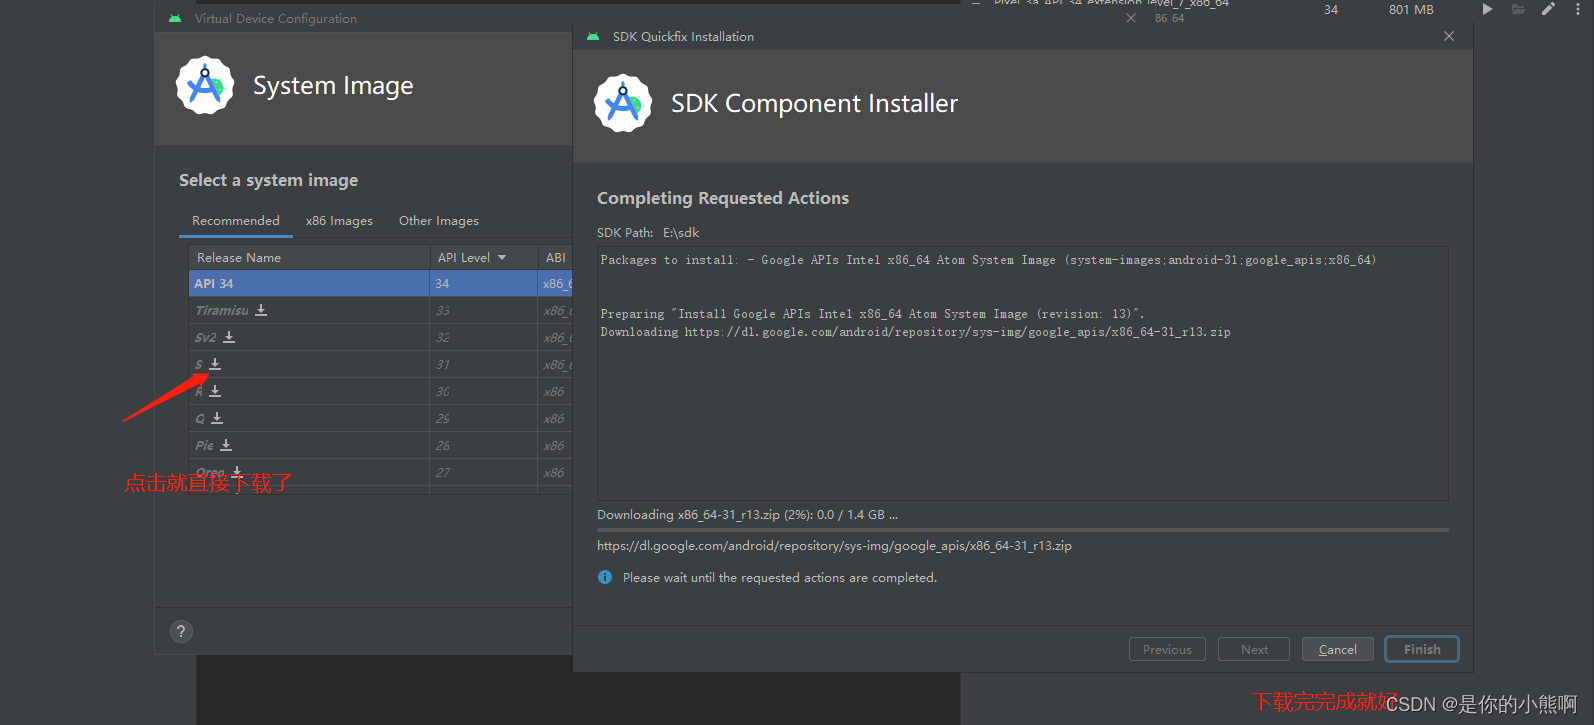Click the disabled Previous button
The image size is (1594, 725).
[x=1167, y=649]
